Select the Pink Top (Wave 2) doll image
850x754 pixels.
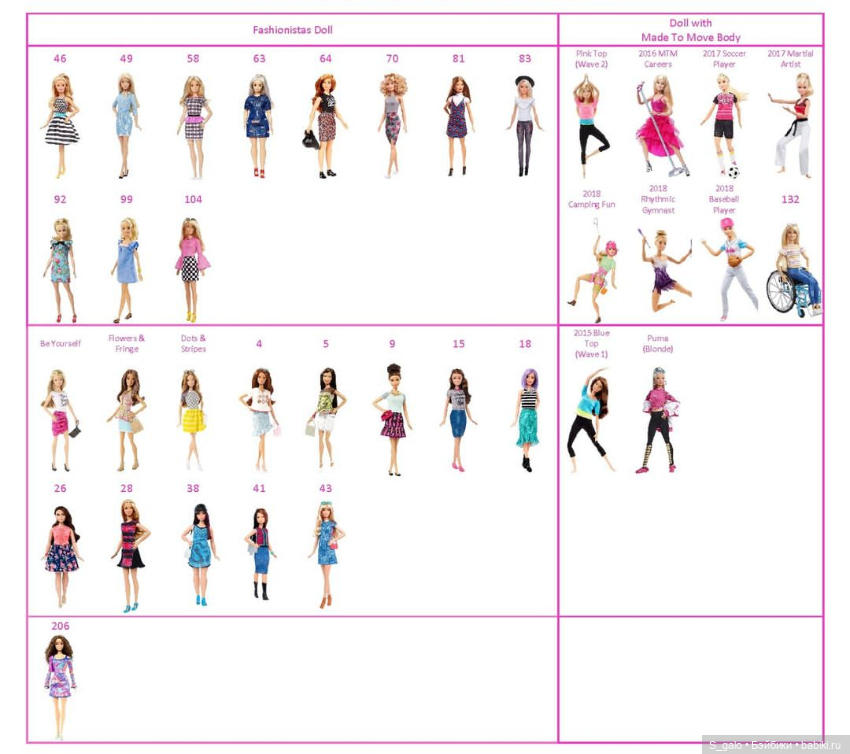click(591, 124)
